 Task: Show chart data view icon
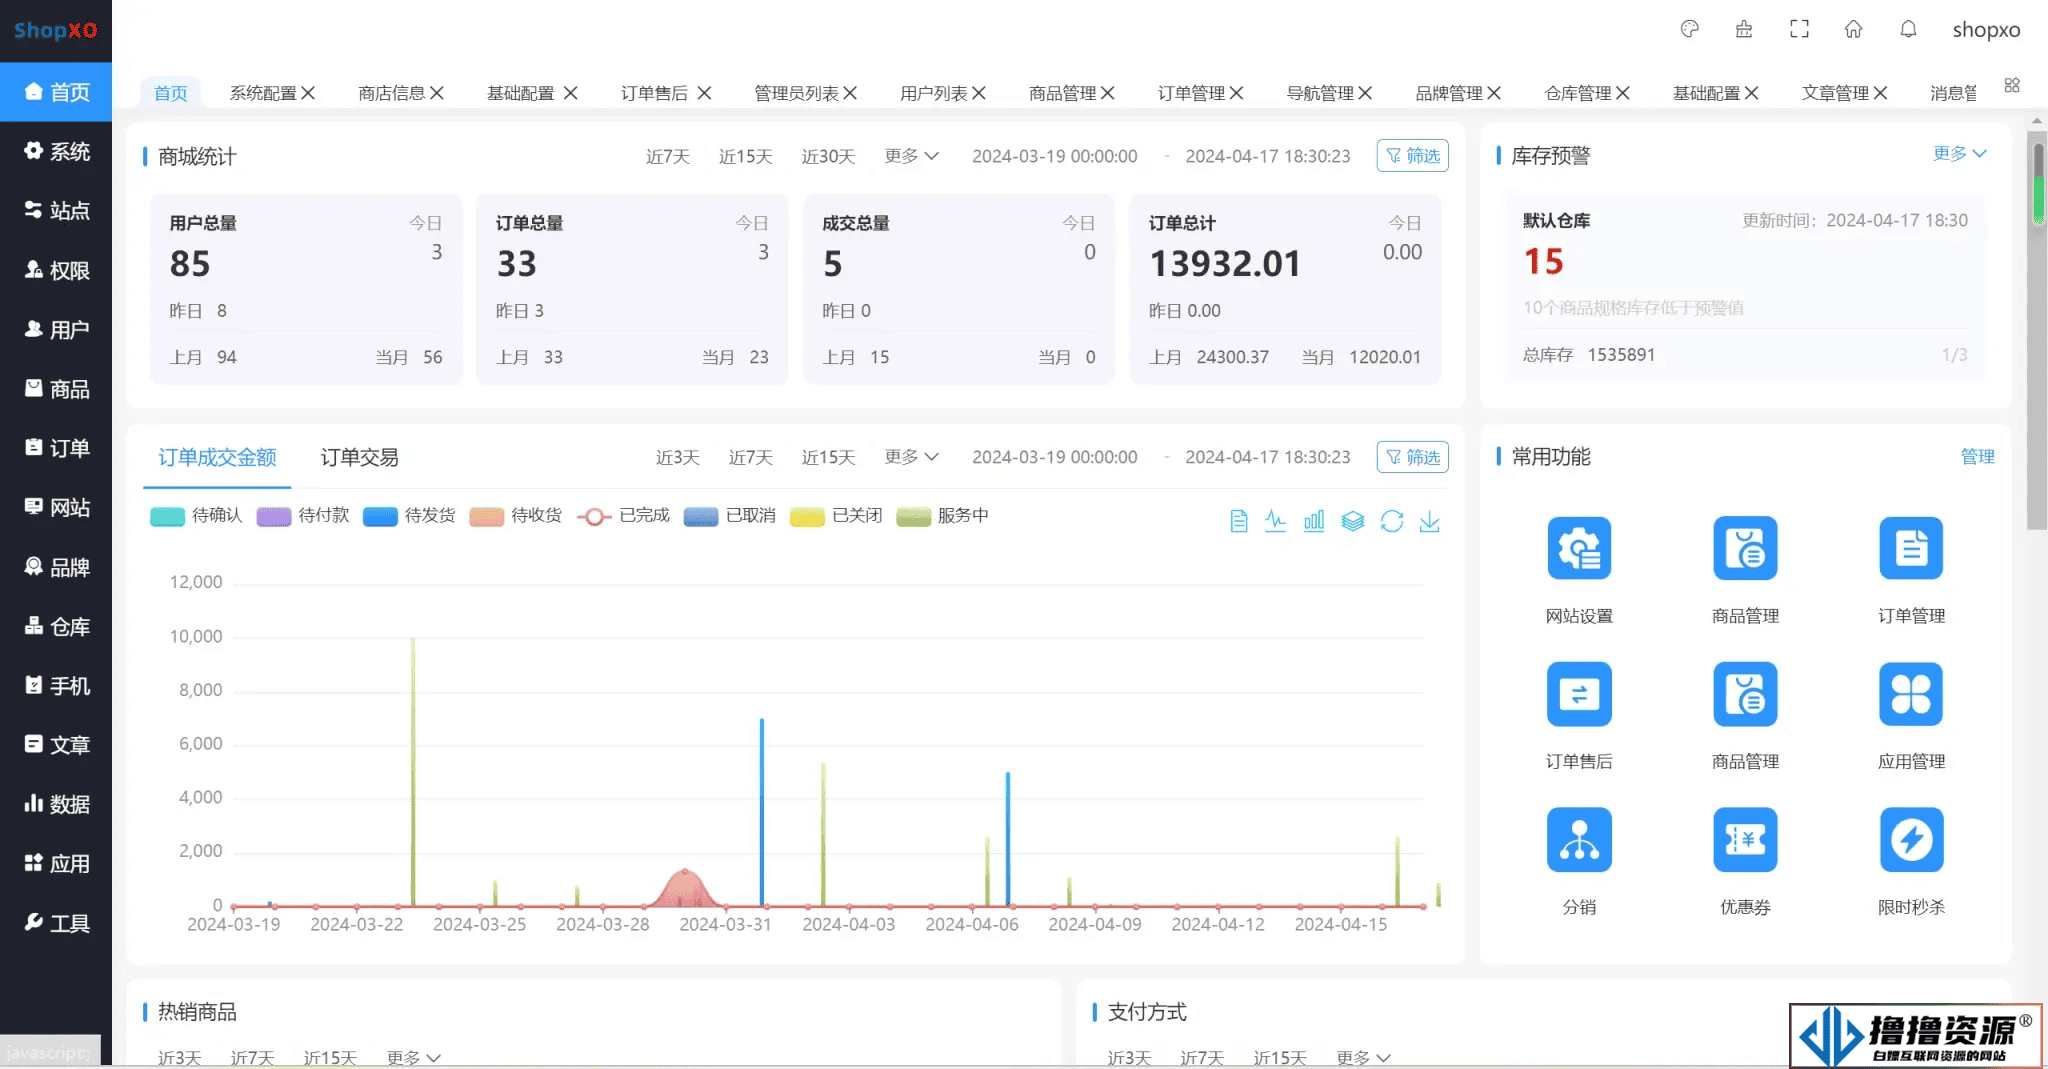pos(1238,521)
